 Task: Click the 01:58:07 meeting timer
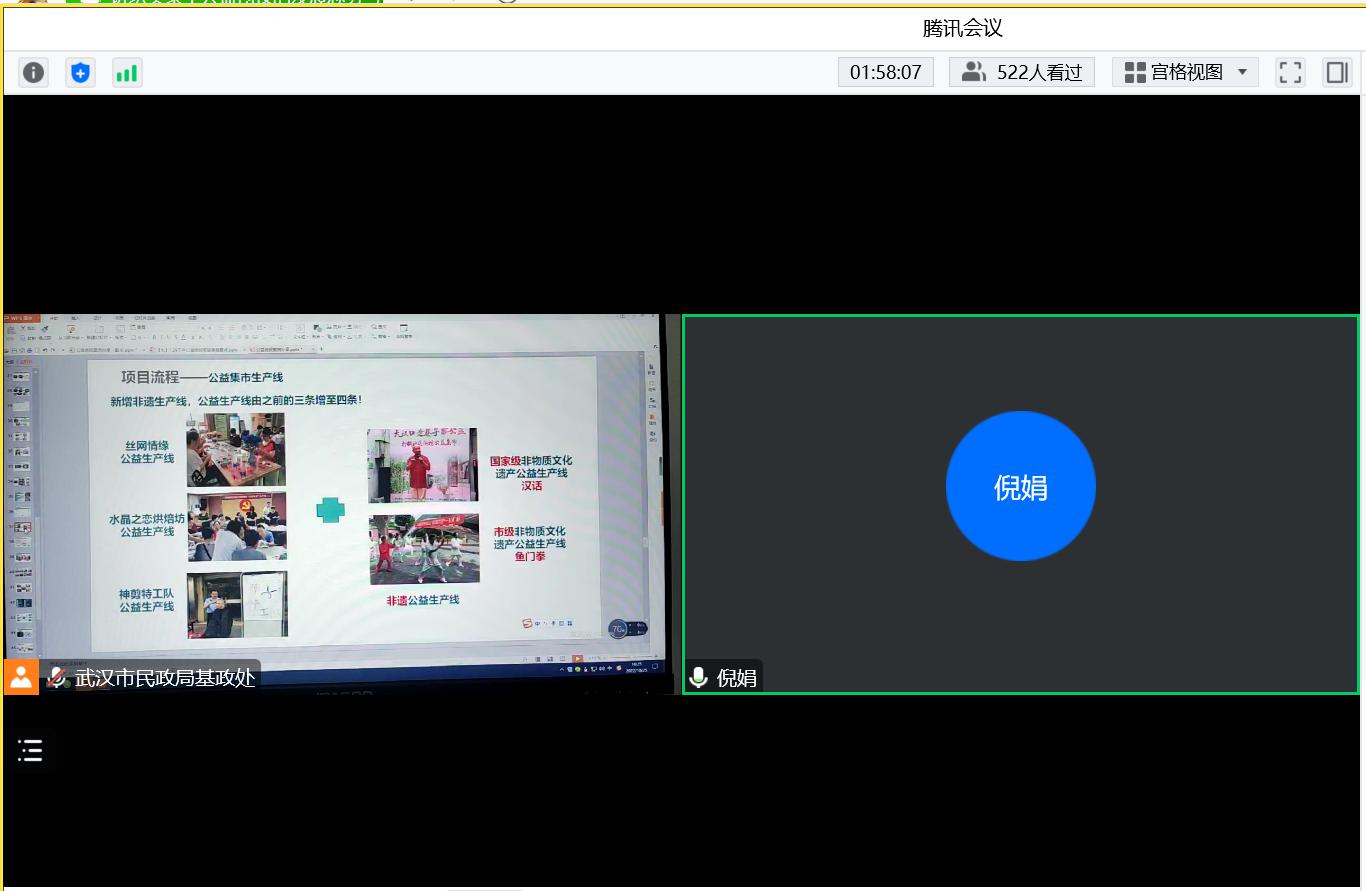click(885, 71)
